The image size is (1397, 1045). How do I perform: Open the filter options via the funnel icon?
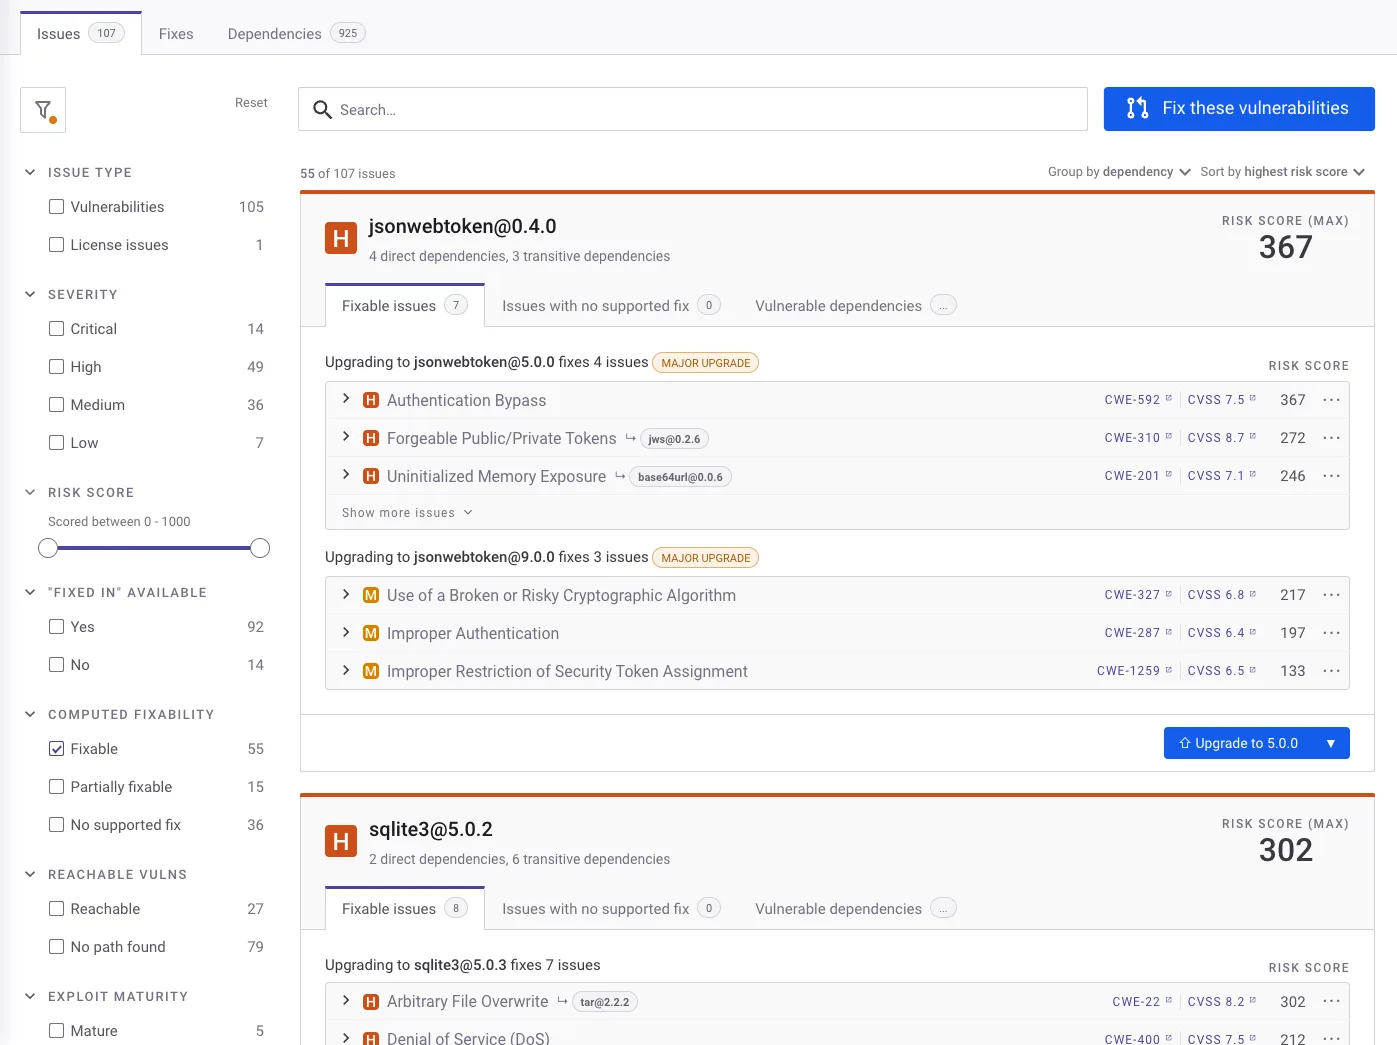tap(42, 109)
